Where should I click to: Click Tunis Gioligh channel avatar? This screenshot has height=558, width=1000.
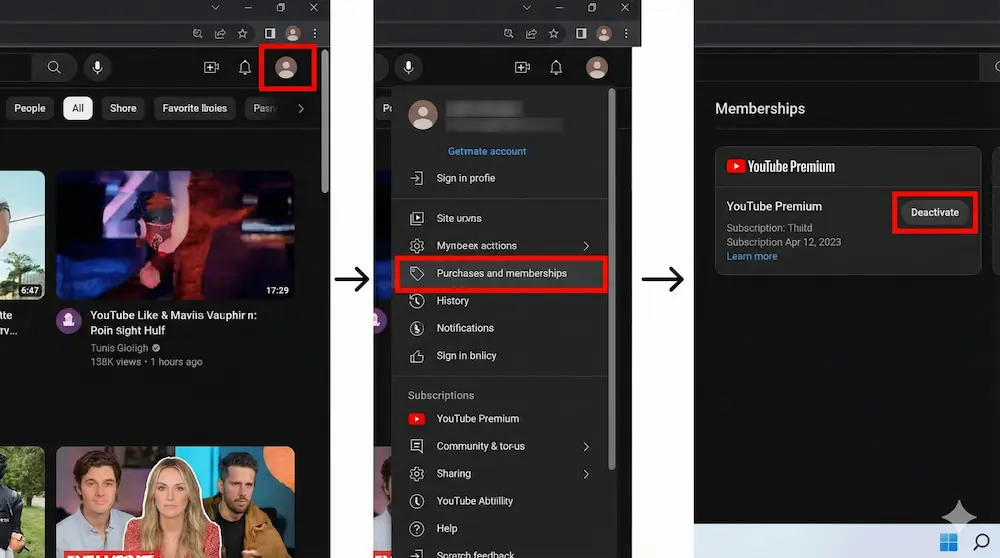(69, 321)
